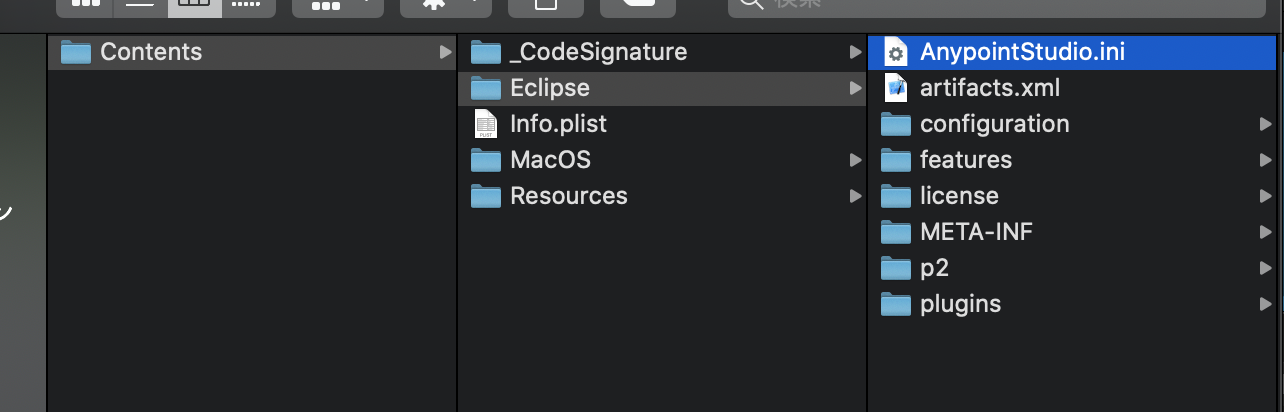Viewport: 1284px width, 412px height.
Task: Expand the configuration folder arrow
Action: coord(1266,124)
